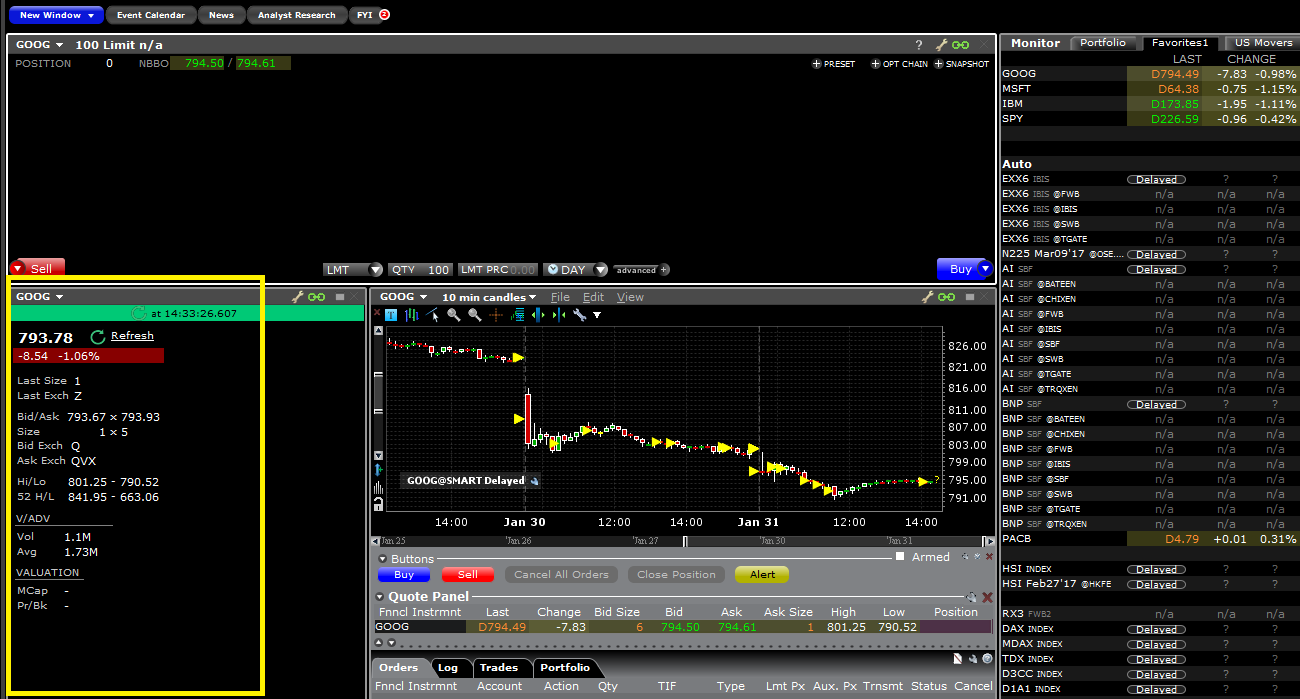The image size is (1300, 699).
Task: Select the chart trendline draw tool
Action: (x=433, y=314)
